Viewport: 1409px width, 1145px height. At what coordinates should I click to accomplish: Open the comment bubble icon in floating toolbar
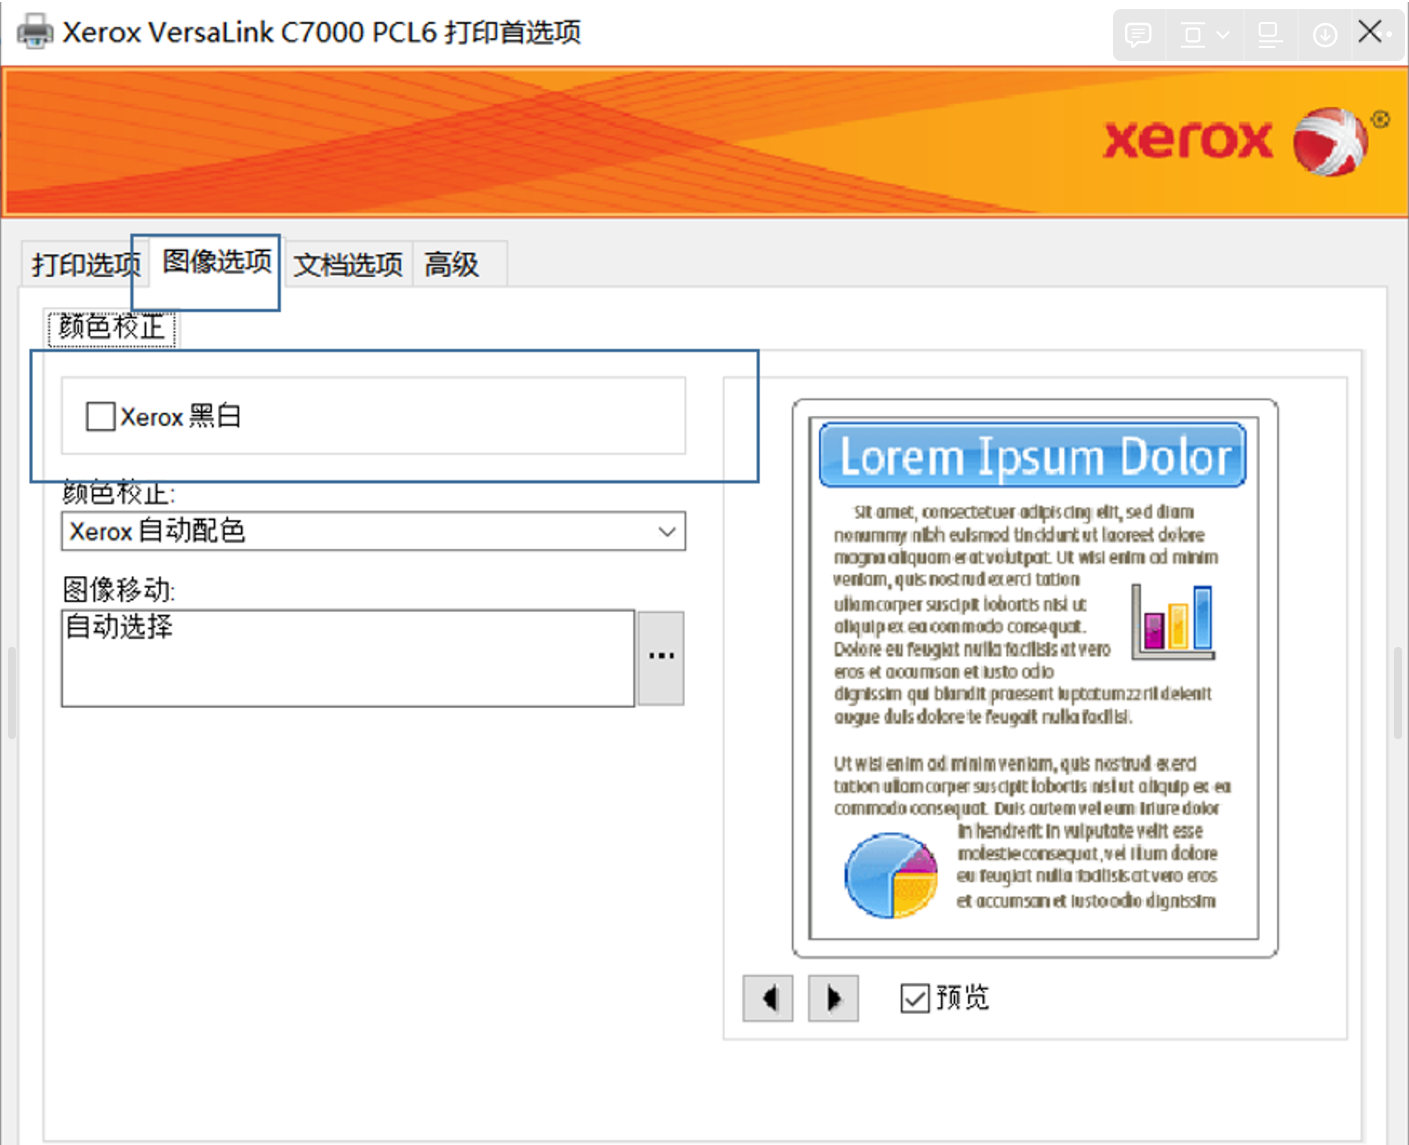[x=1138, y=35]
